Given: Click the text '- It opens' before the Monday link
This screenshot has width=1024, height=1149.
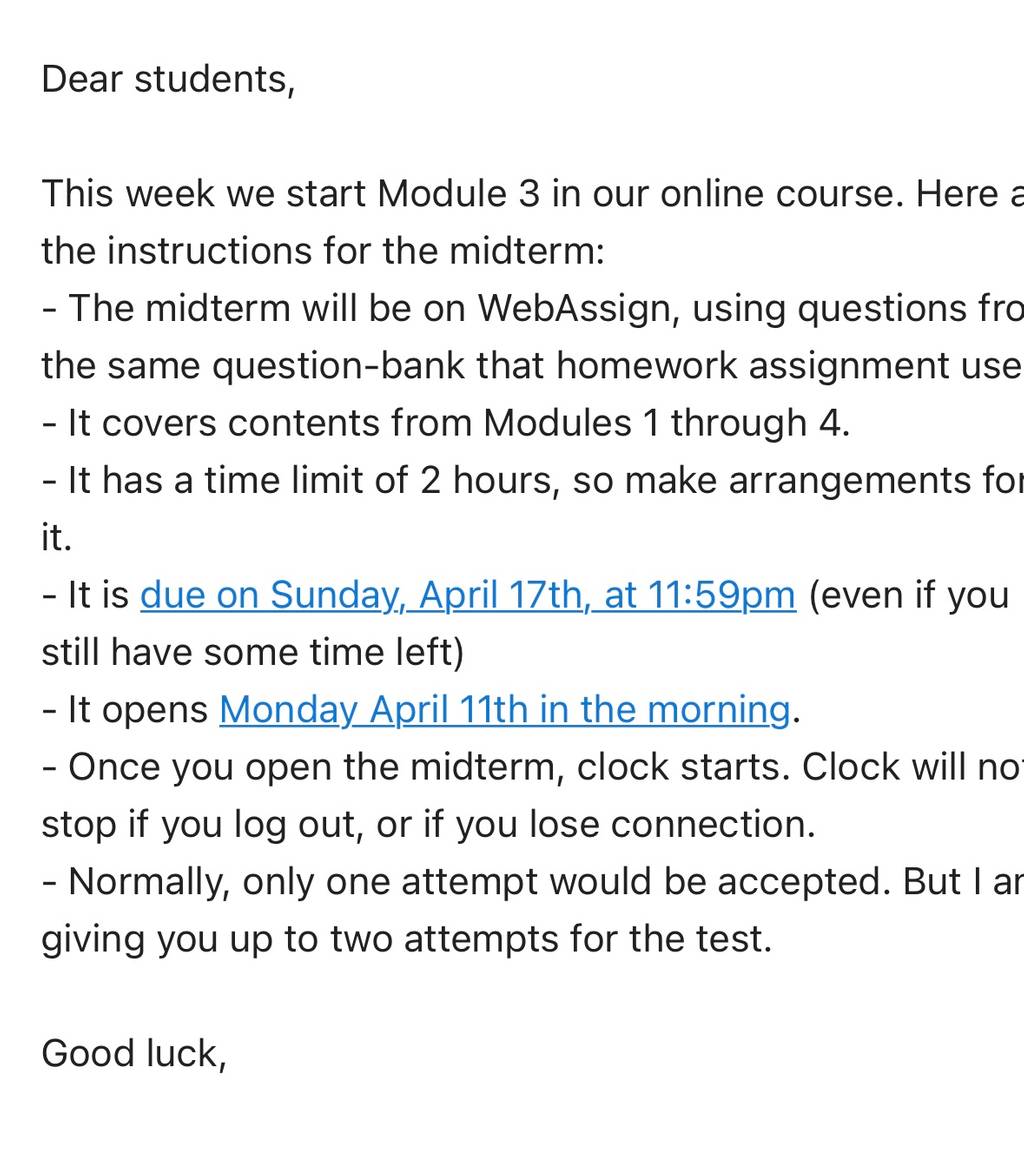Looking at the screenshot, I should (x=125, y=710).
